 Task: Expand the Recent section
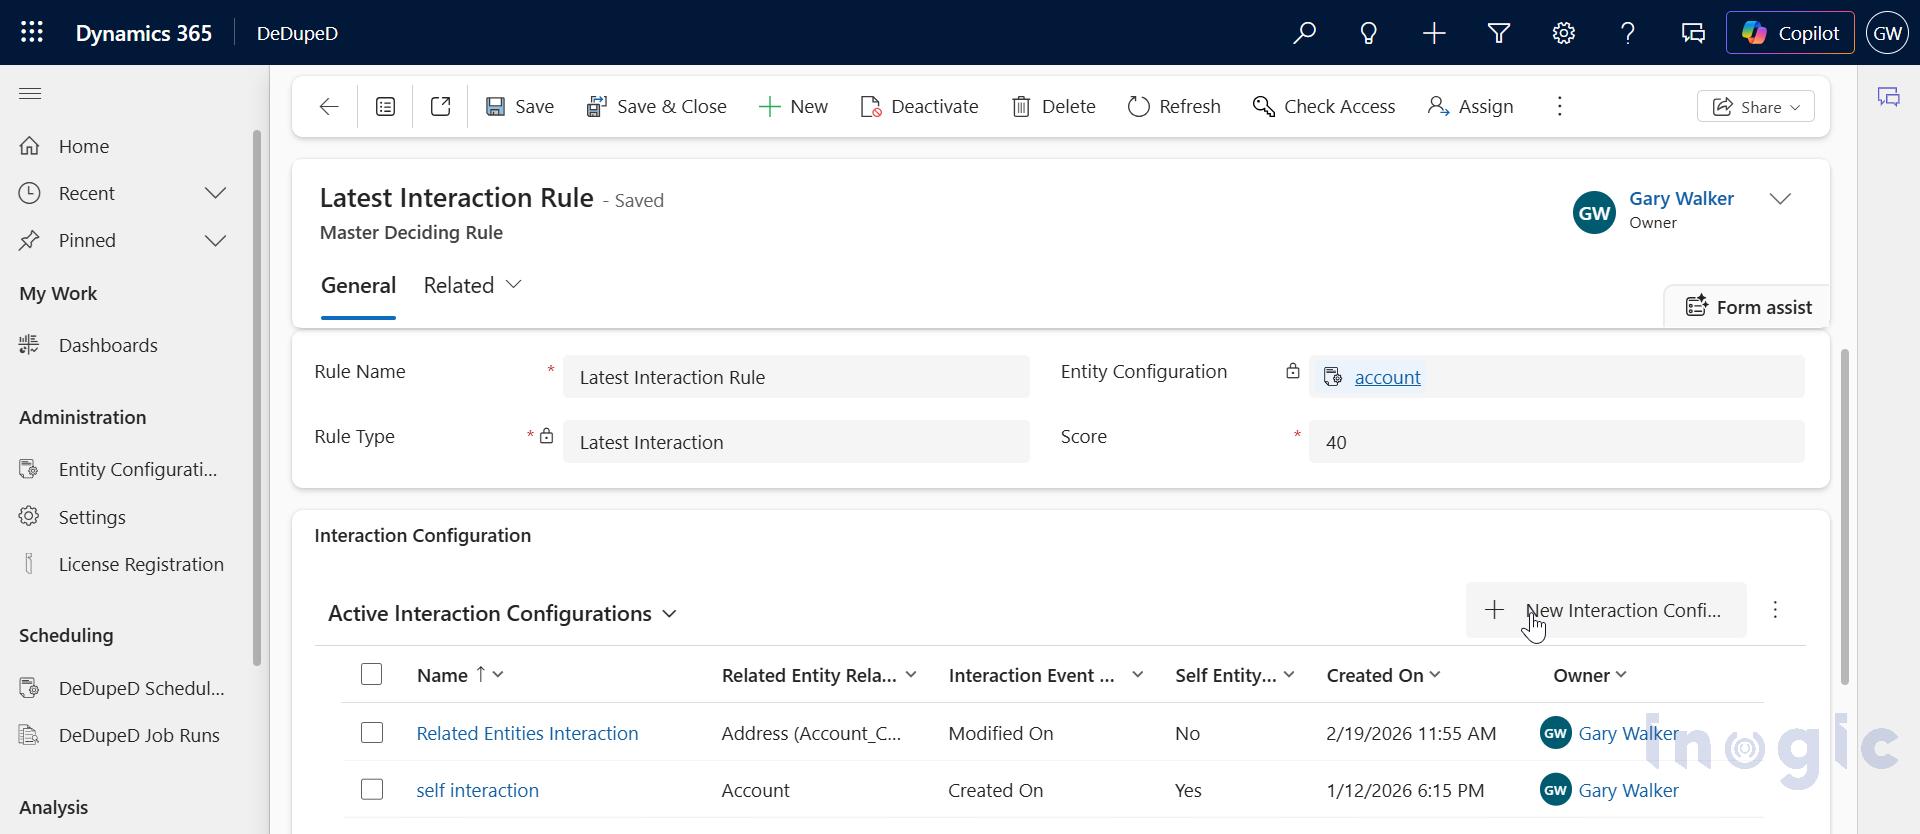[x=215, y=193]
